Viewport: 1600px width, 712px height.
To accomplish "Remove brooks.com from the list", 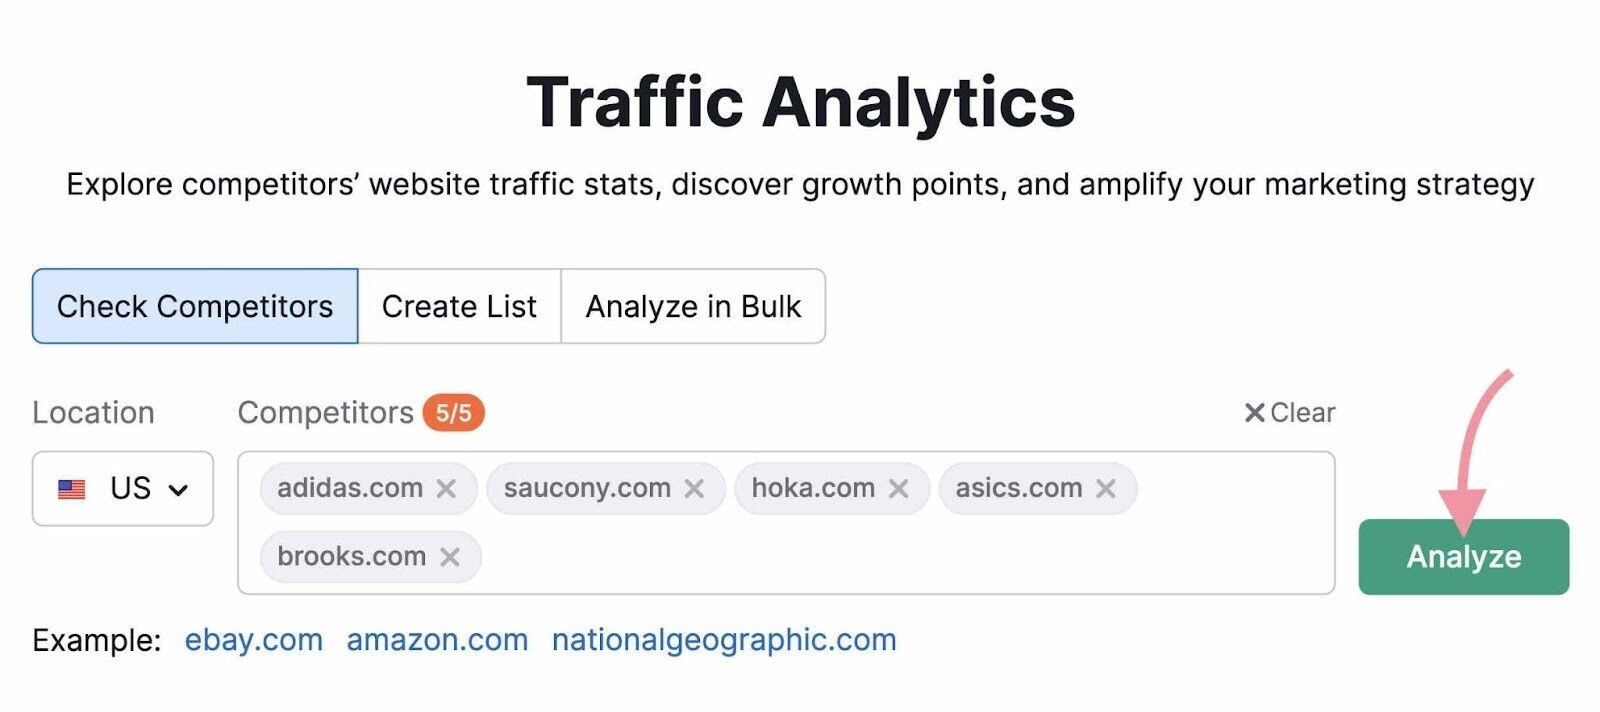I will pos(450,557).
